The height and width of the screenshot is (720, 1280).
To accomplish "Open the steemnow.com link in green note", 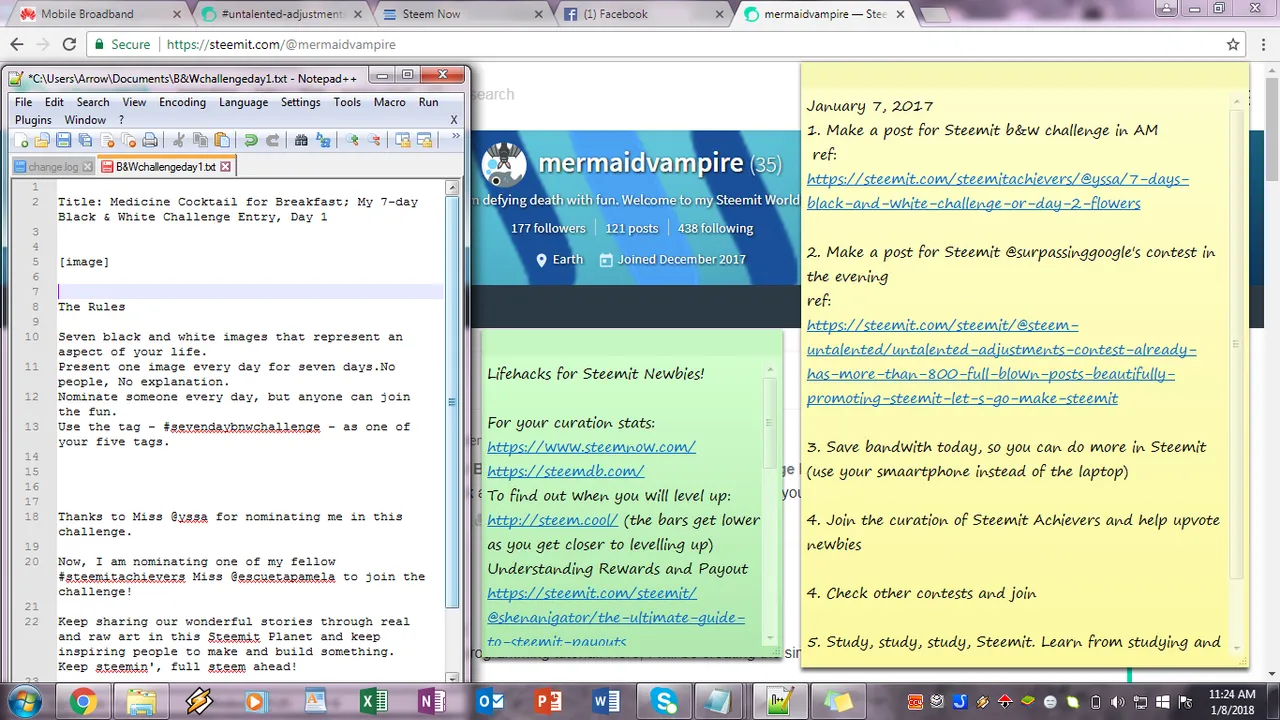I will 591,447.
